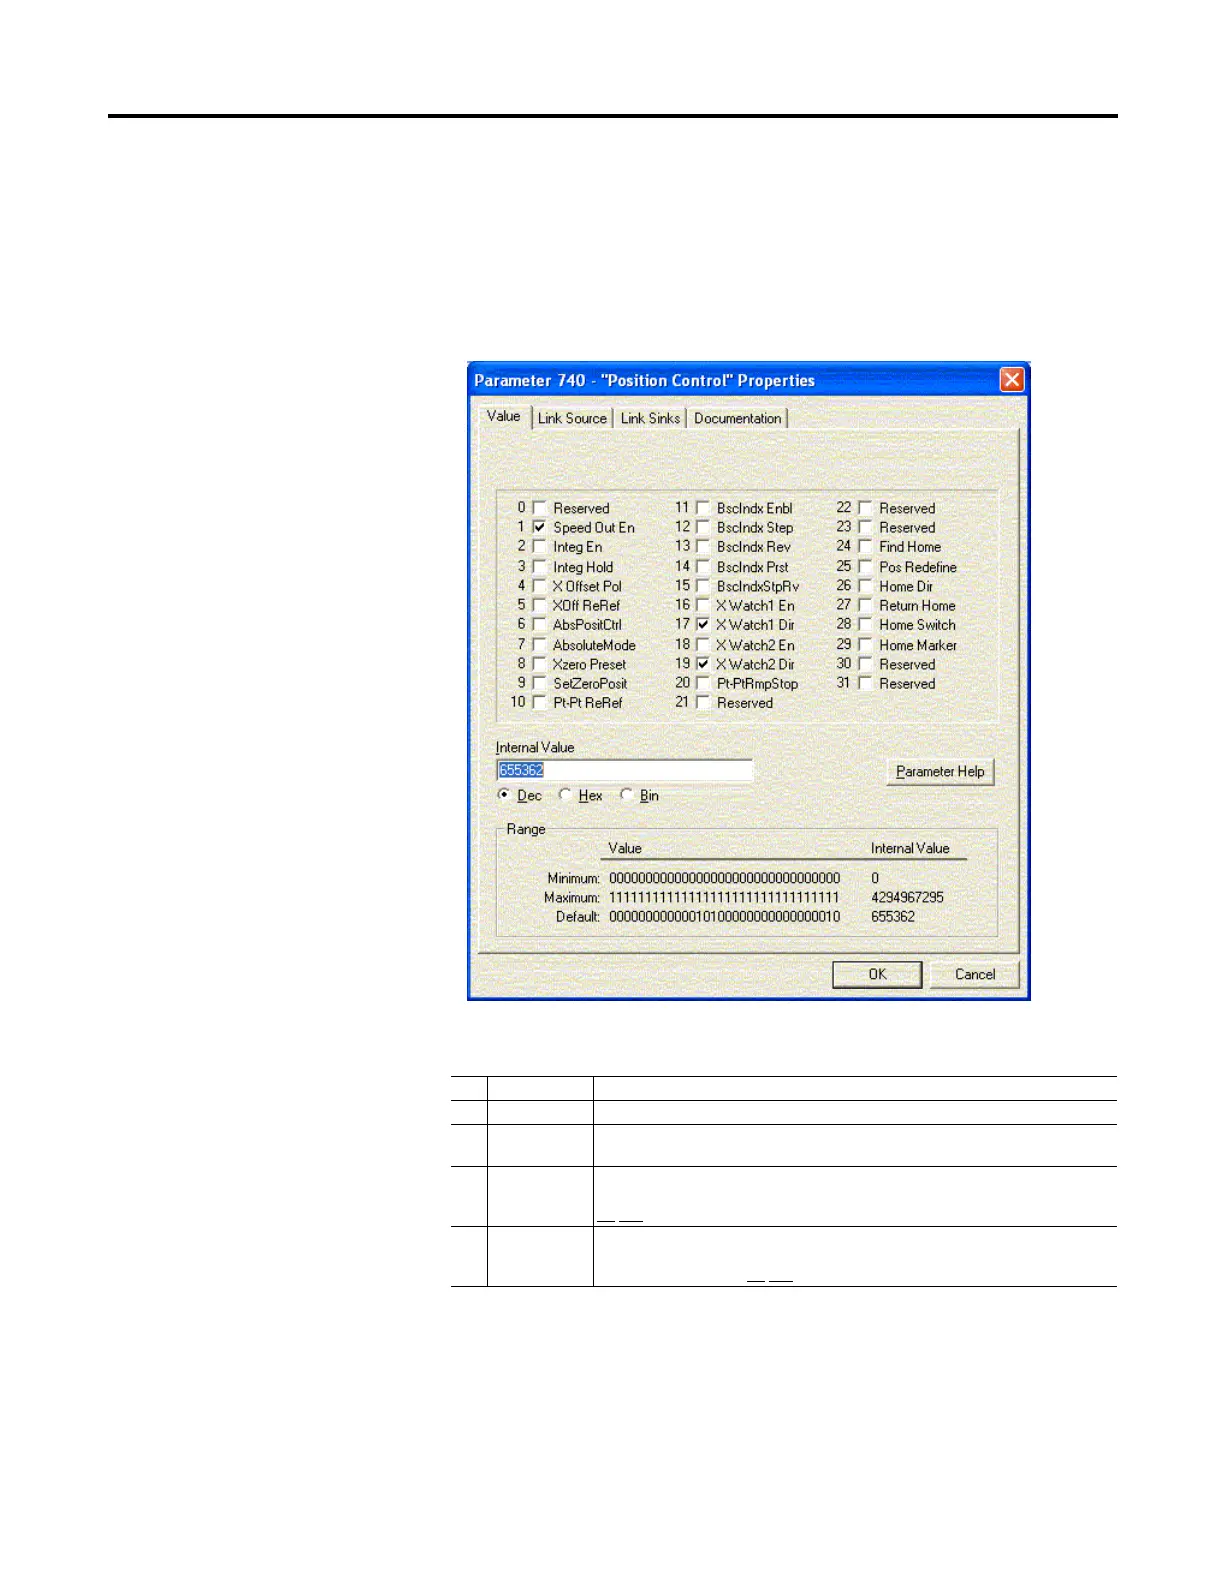Check bit 8 Xzero Preset
The image size is (1224, 1584).
(539, 664)
